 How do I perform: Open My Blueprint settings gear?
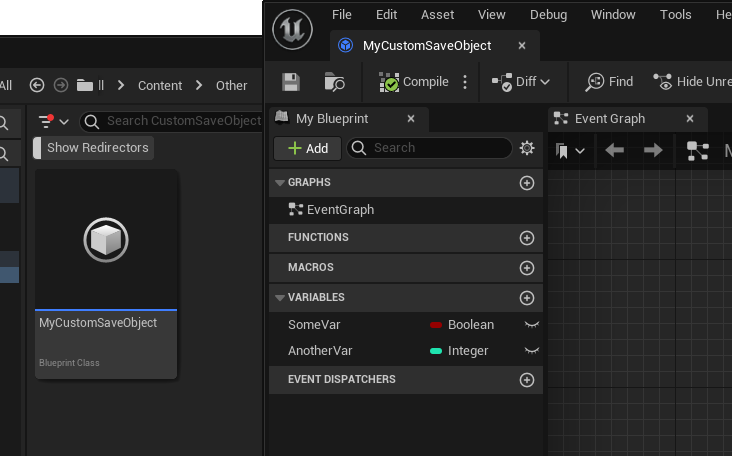click(x=527, y=148)
